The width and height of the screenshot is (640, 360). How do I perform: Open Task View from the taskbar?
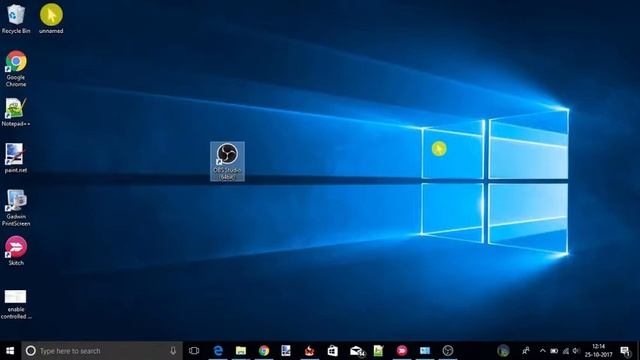(194, 351)
